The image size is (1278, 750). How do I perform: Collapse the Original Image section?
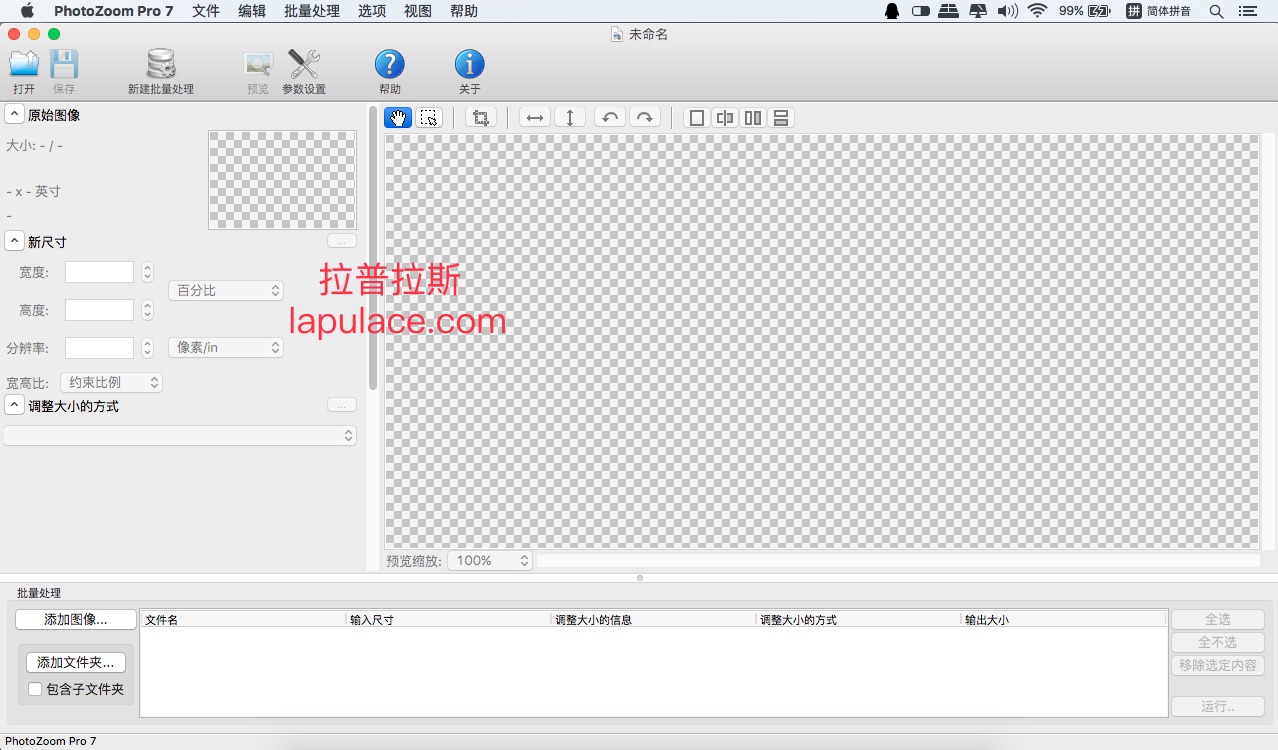point(15,115)
